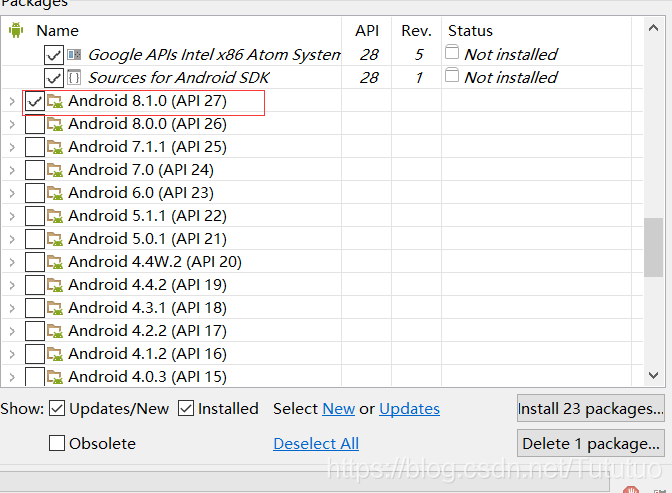Enable the Obsolete packages filter
Screen dimensions: 672x493
pyautogui.click(x=57, y=443)
